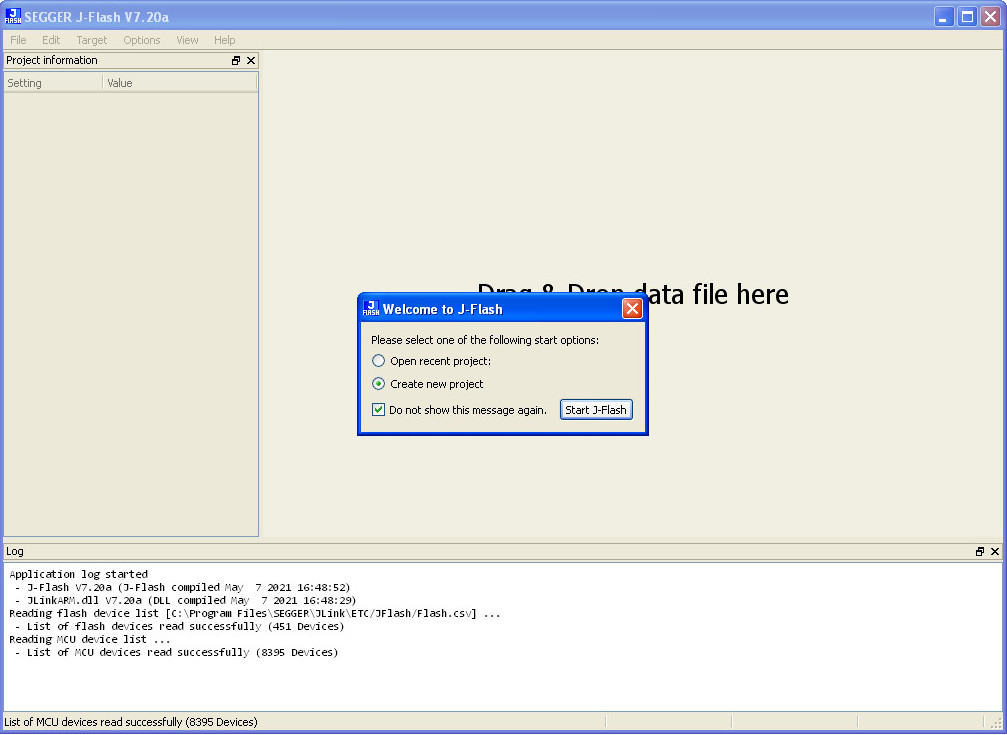Open the Edit menu
1007x735 pixels.
click(51, 40)
